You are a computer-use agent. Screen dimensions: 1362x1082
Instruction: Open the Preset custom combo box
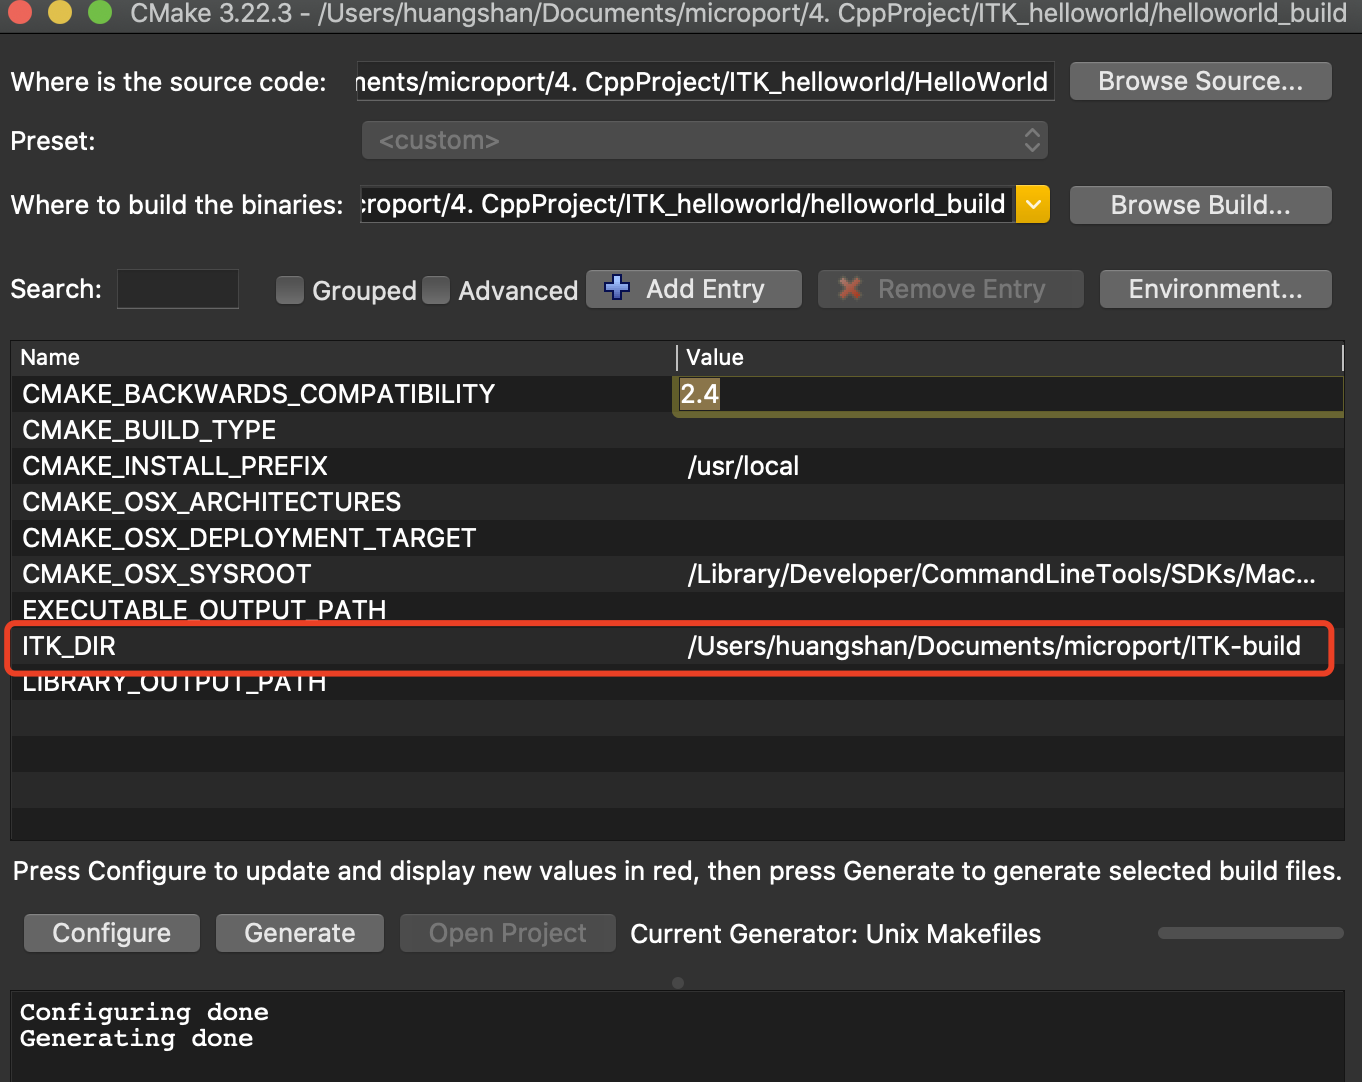pyautogui.click(x=705, y=141)
